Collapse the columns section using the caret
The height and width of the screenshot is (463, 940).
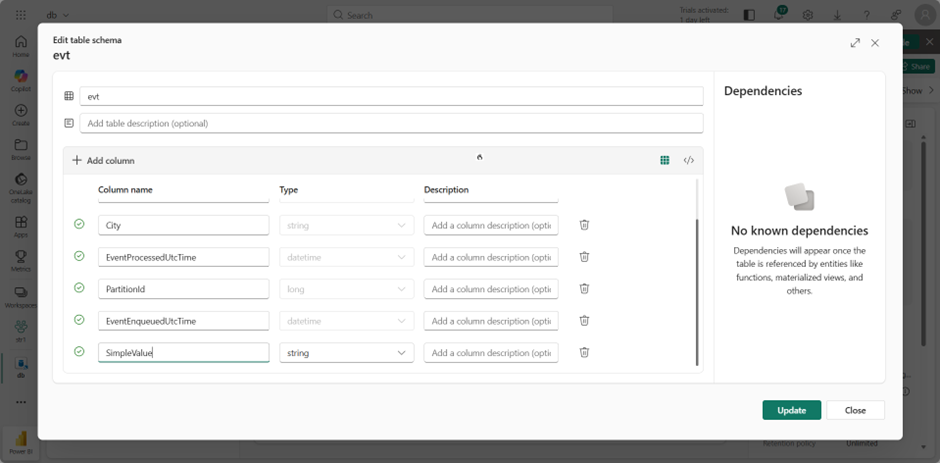point(480,157)
